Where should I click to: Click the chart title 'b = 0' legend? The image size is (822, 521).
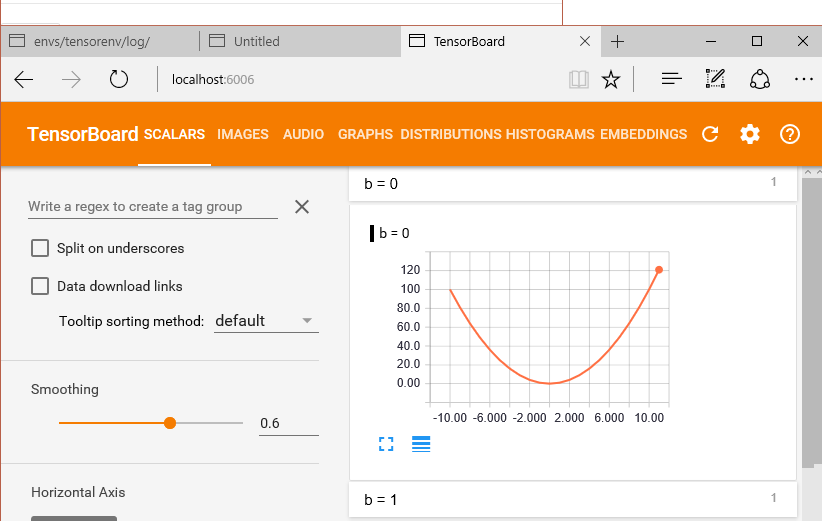point(394,233)
